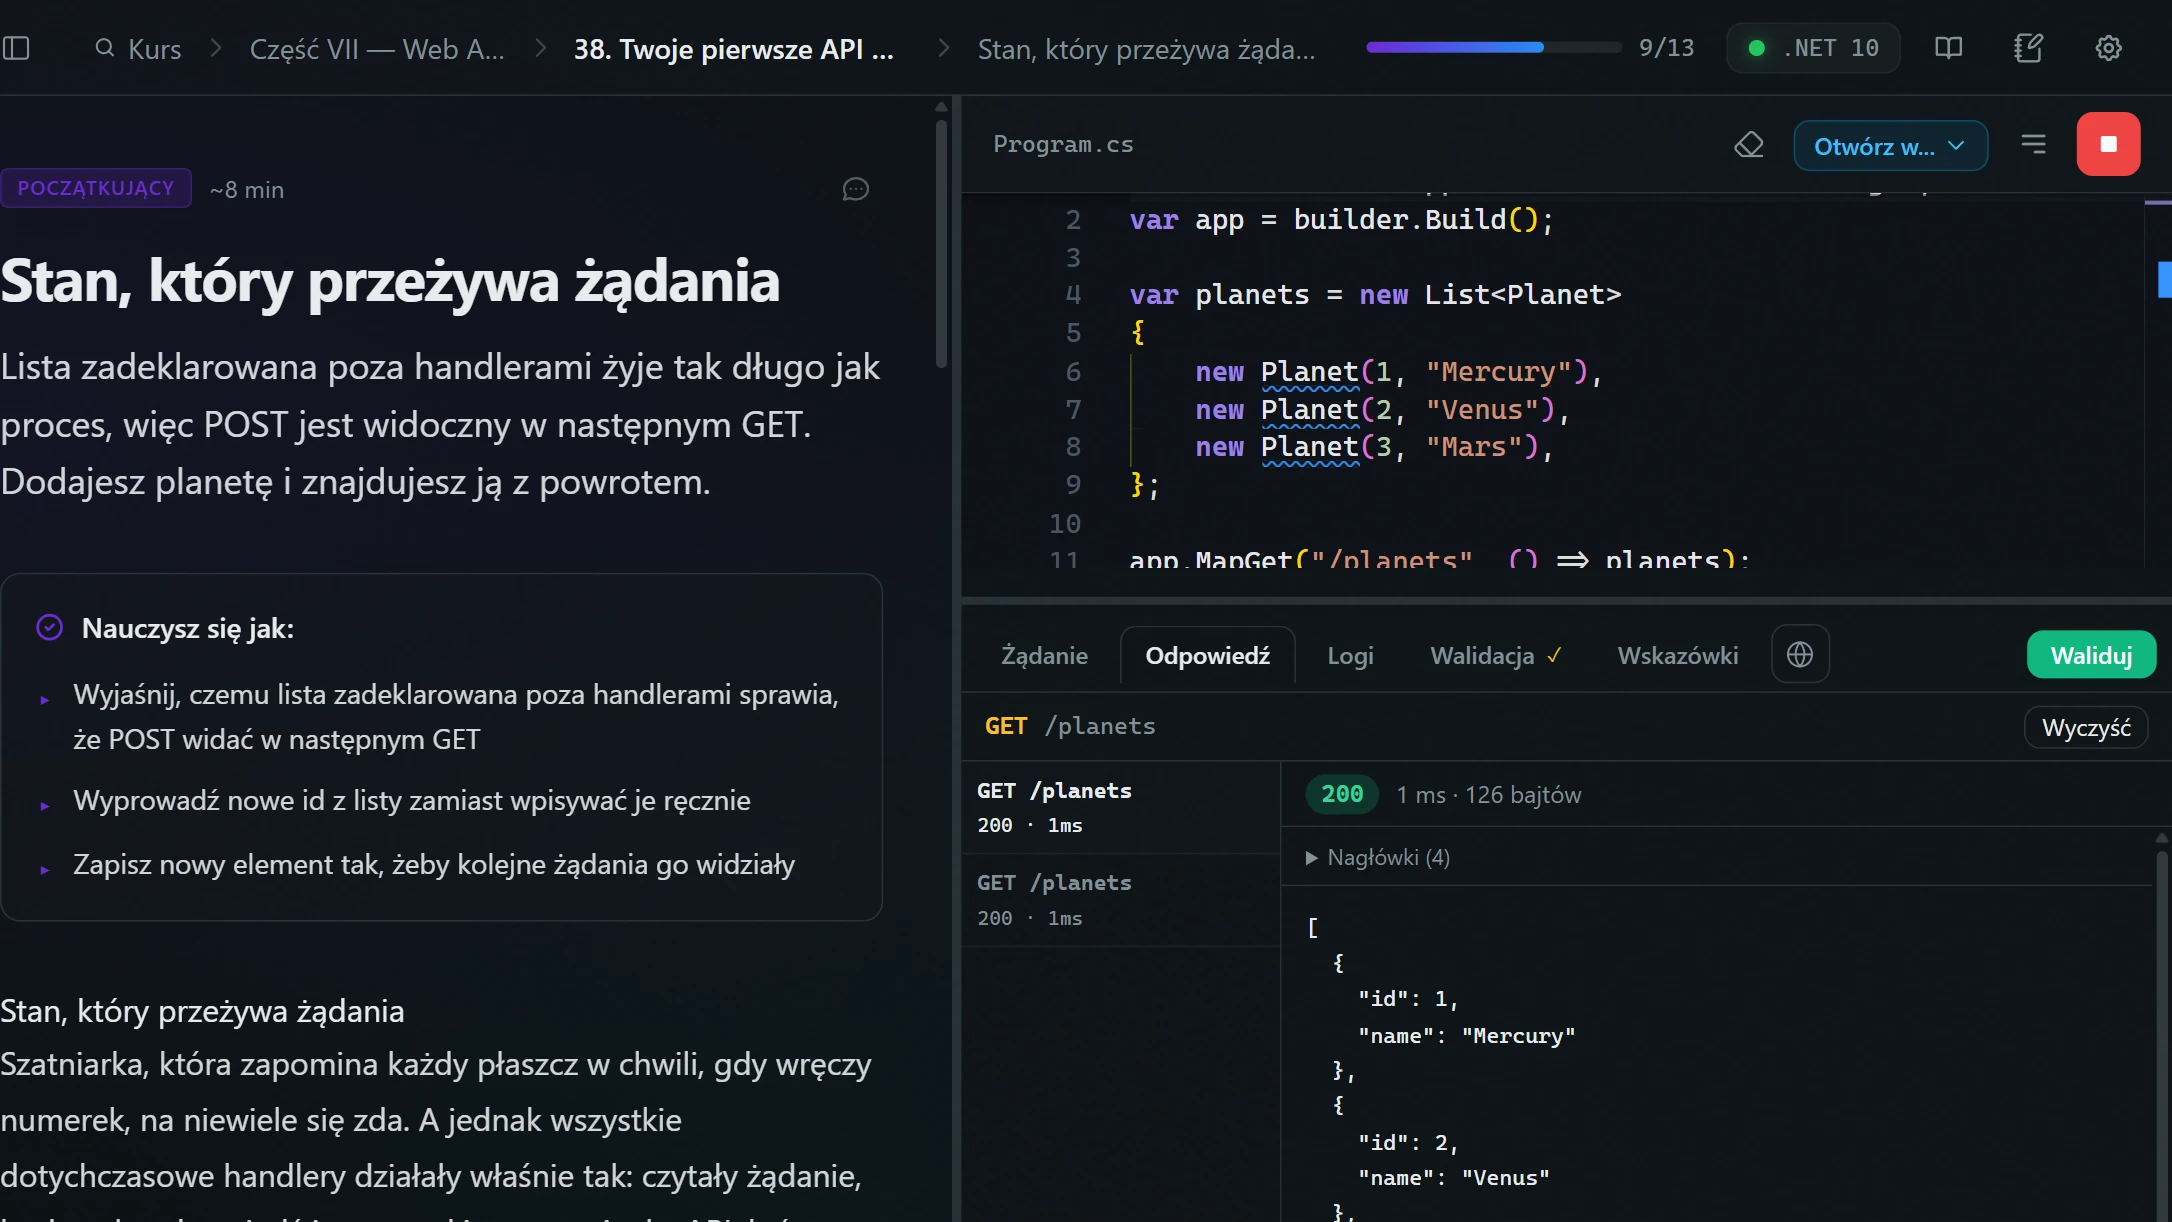Select the .NET 10 runtime status
2172x1222 pixels.
tap(1813, 48)
